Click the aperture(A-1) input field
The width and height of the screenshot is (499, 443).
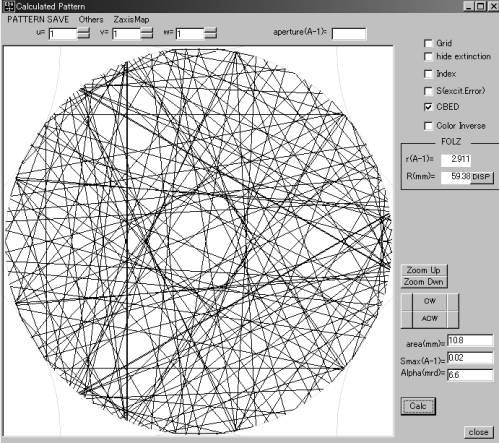(x=349, y=34)
